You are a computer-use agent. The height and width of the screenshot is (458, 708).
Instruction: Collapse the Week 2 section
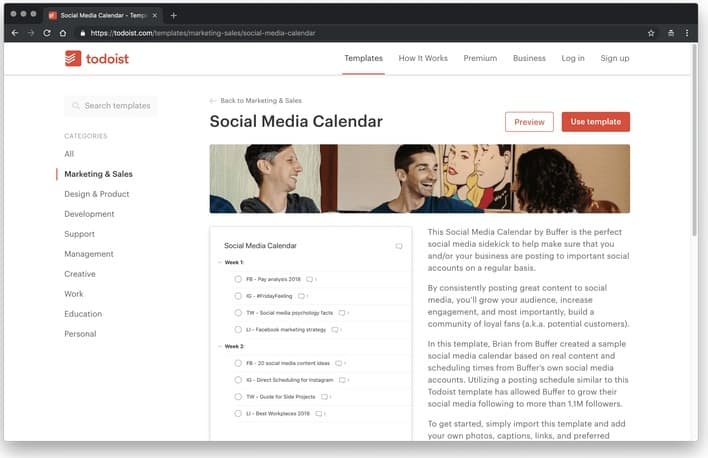(x=220, y=346)
